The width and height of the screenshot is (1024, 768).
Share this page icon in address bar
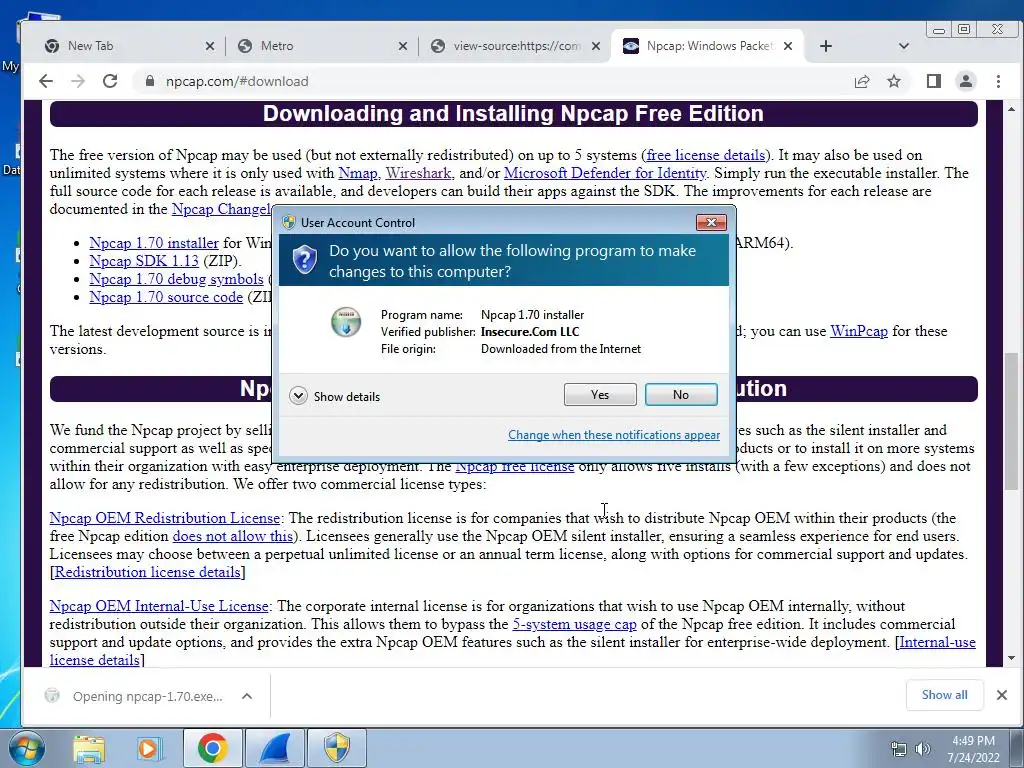(862, 81)
